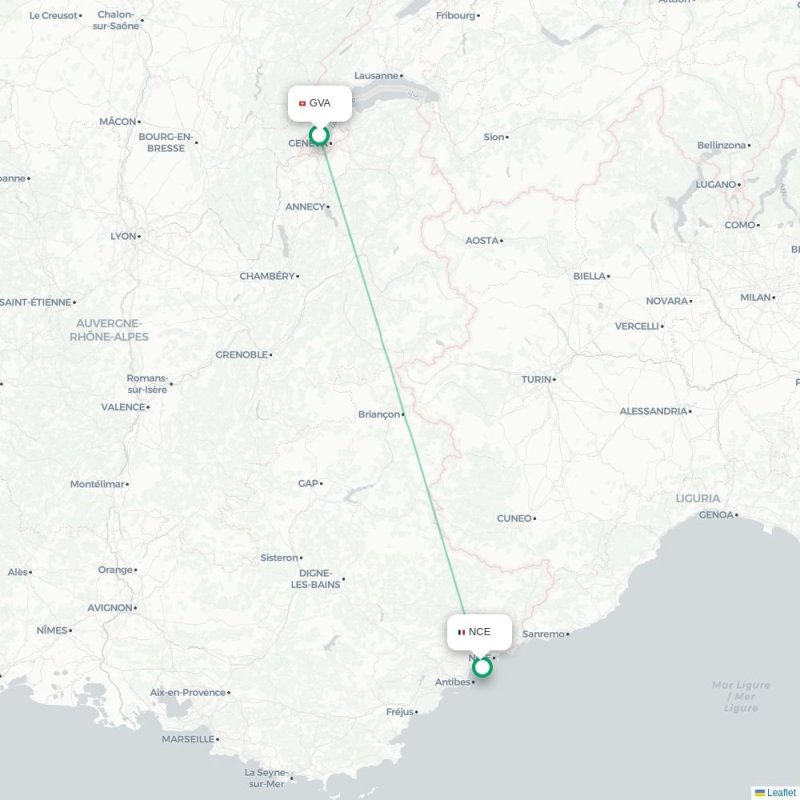The height and width of the screenshot is (800, 800).
Task: Click the Marseille city label
Action: pyautogui.click(x=188, y=739)
